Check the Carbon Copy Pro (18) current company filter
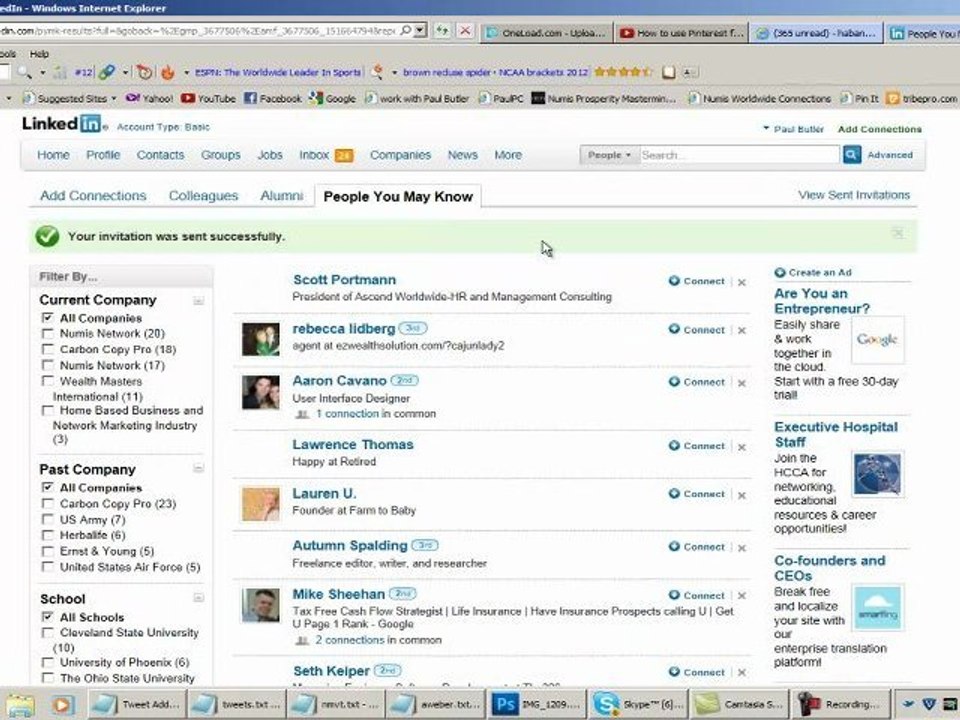Viewport: 960px width, 720px height. [47, 350]
